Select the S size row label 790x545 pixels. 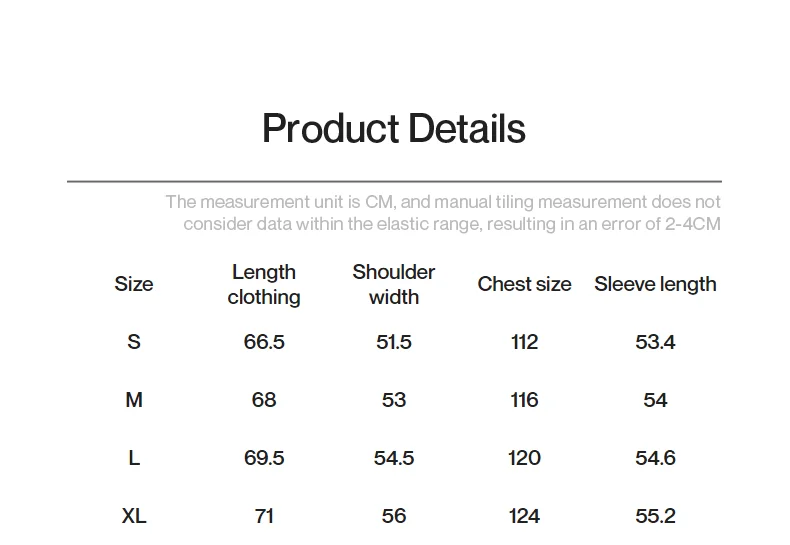(x=134, y=342)
